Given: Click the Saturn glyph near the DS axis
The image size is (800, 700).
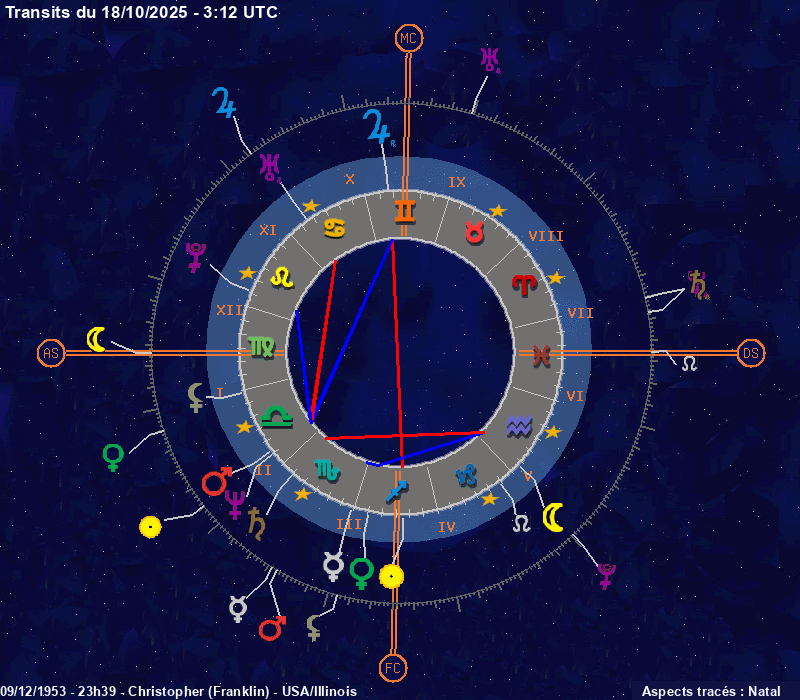Looking at the screenshot, I should [x=698, y=285].
